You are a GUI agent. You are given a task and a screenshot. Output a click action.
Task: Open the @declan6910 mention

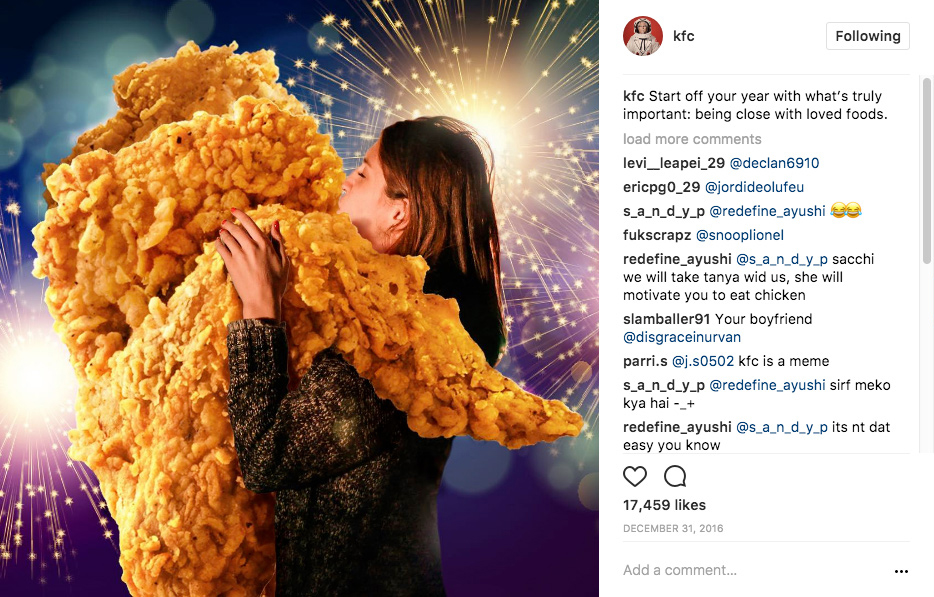point(774,163)
